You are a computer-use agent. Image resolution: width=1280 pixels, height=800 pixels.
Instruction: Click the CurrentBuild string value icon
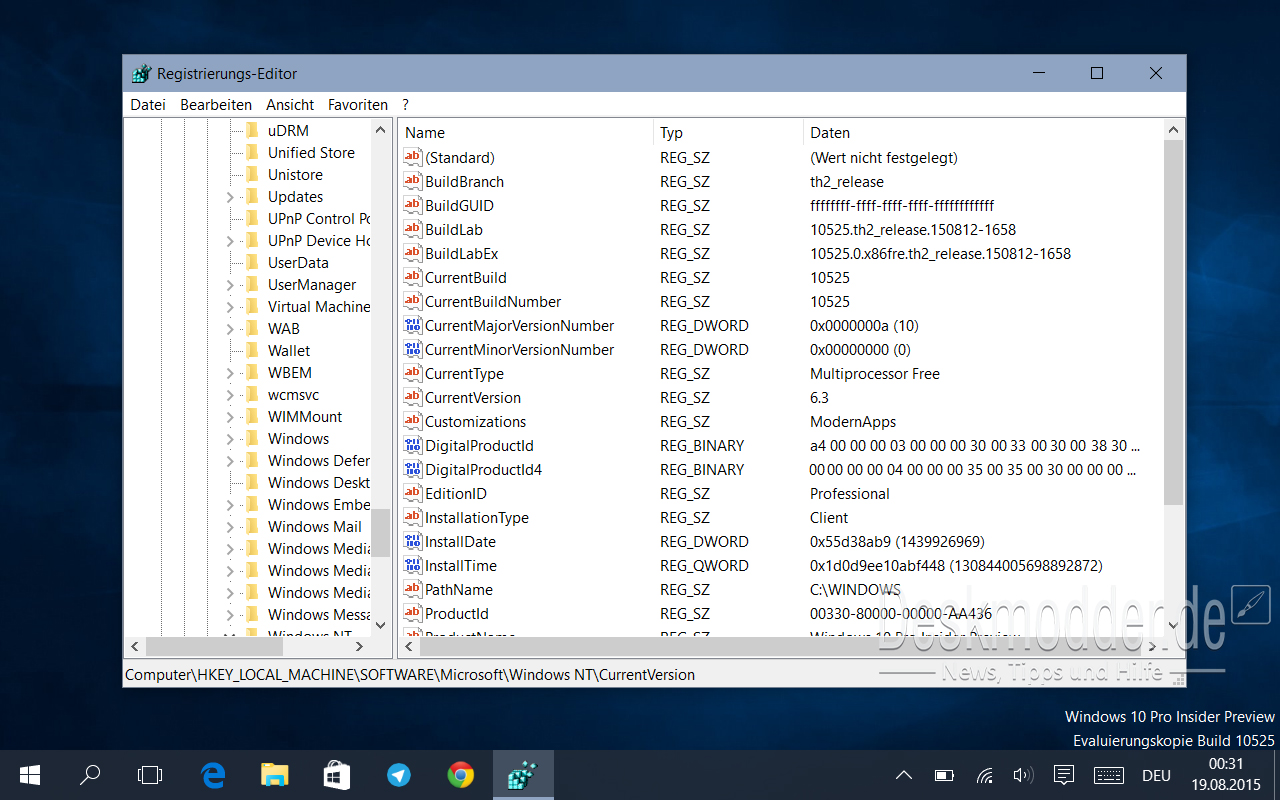pos(413,277)
